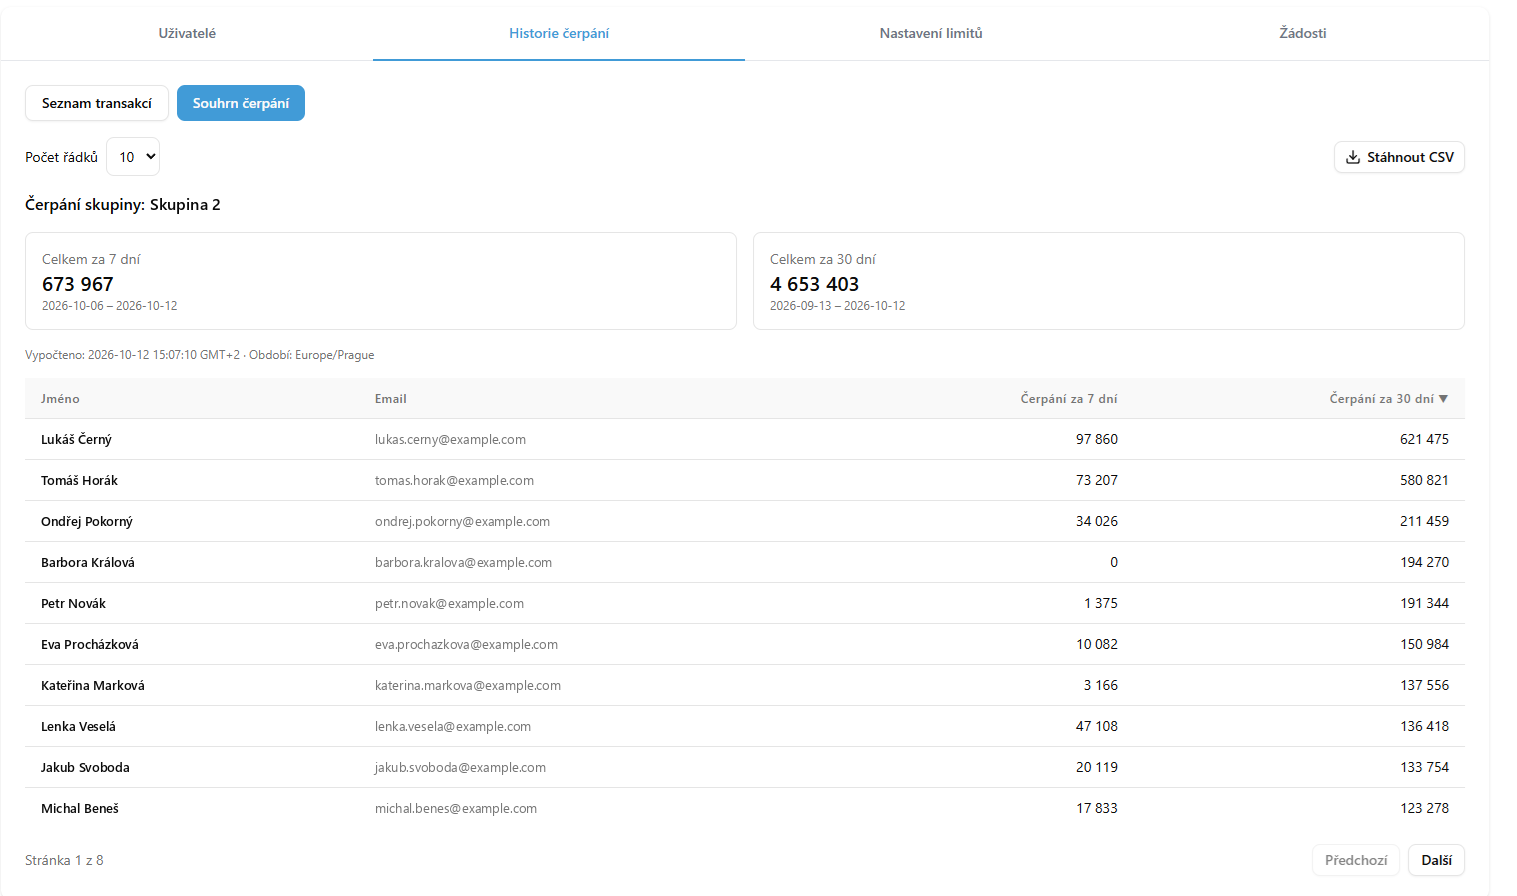Click the sort arrow on Čerpání za 30 dní
The width and height of the screenshot is (1517, 896).
tap(1443, 399)
